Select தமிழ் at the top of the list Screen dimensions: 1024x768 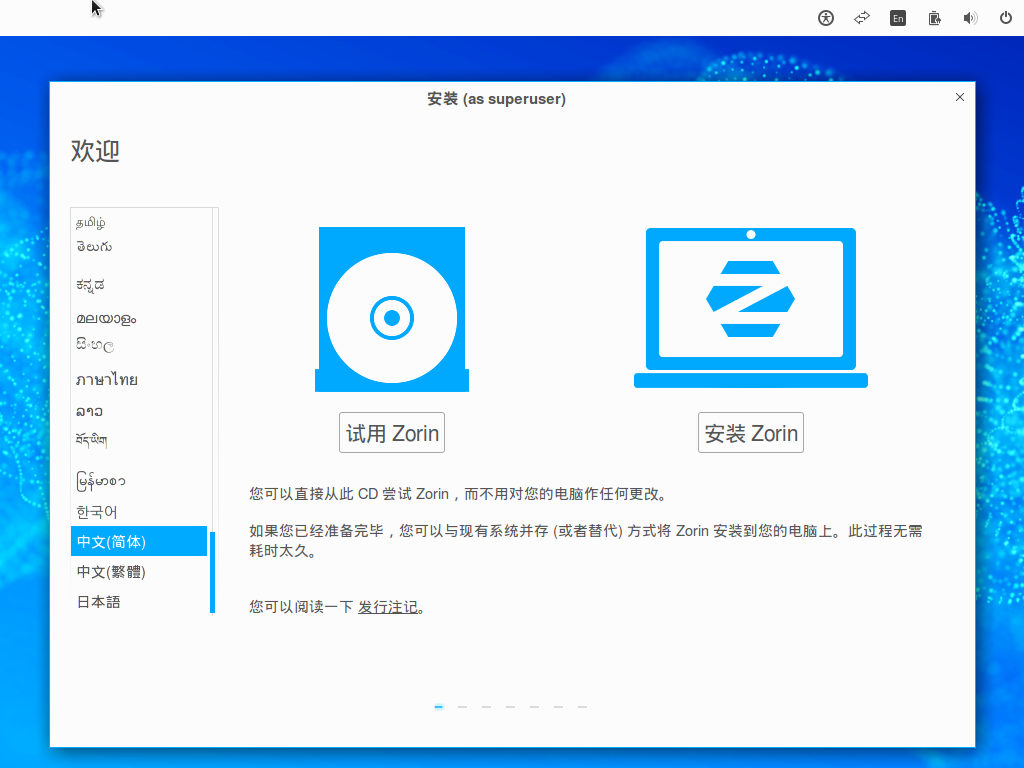(x=90, y=222)
